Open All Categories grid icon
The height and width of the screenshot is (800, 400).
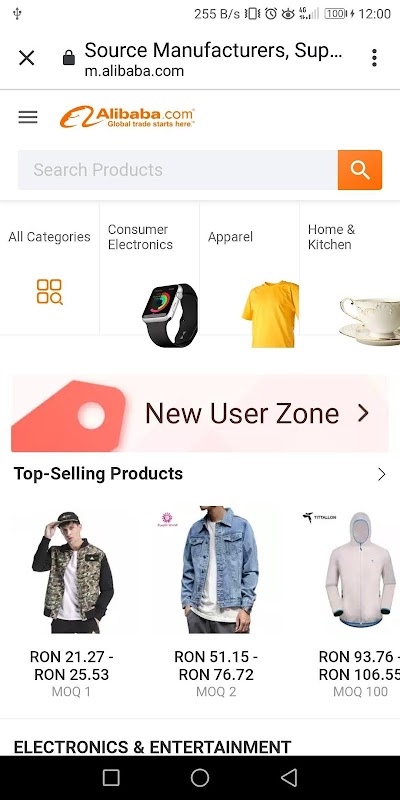coord(49,292)
